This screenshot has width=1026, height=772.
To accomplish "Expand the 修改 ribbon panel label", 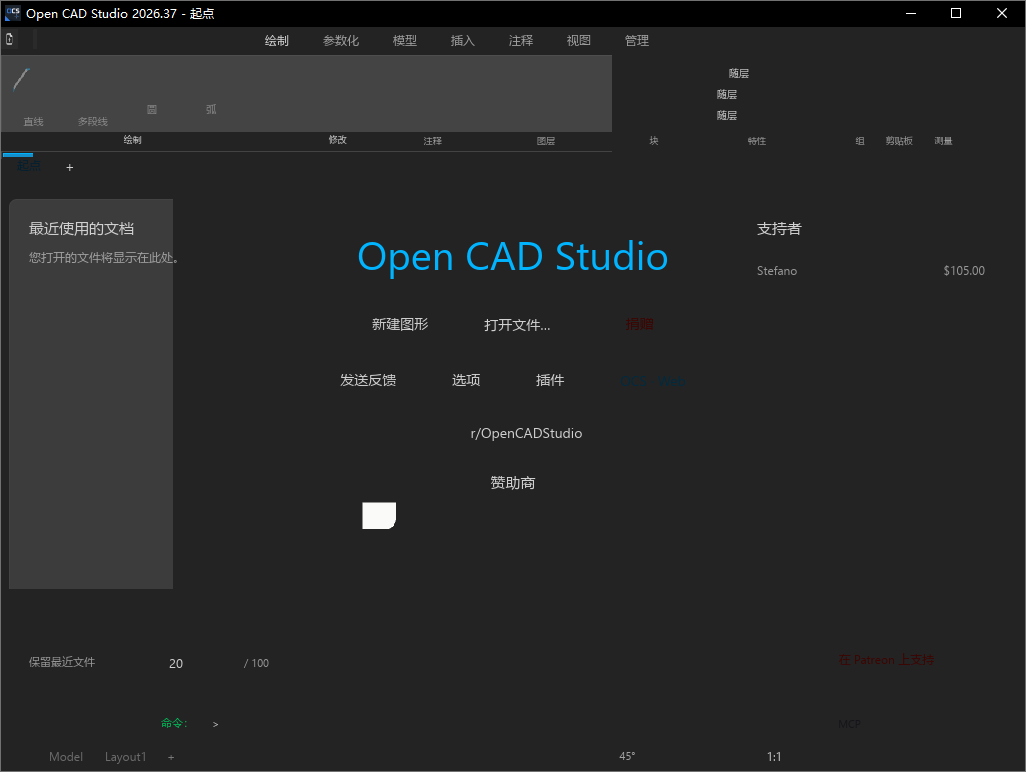I will 338,140.
